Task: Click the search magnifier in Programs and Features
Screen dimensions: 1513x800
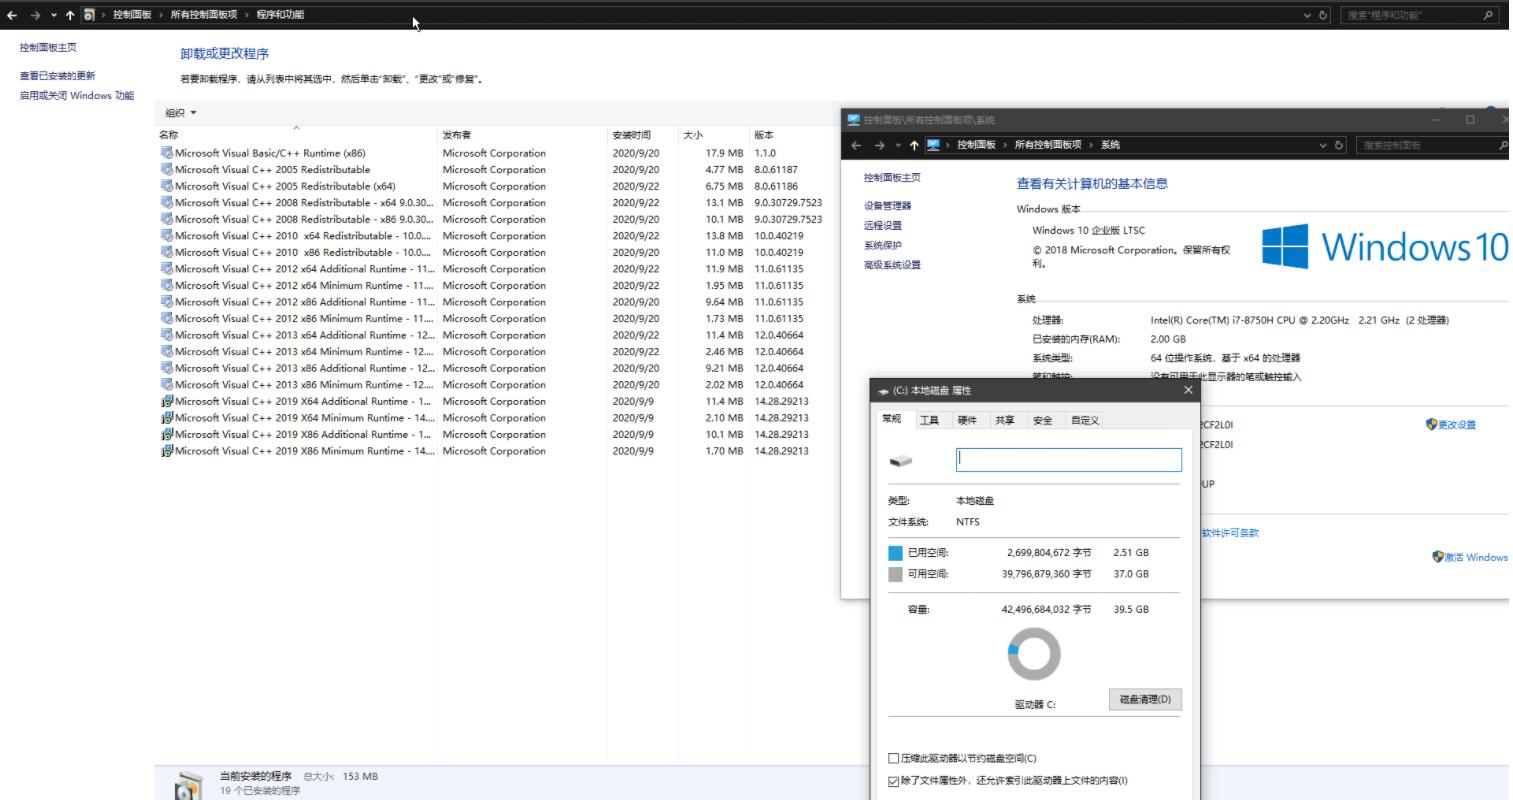Action: tap(1489, 15)
